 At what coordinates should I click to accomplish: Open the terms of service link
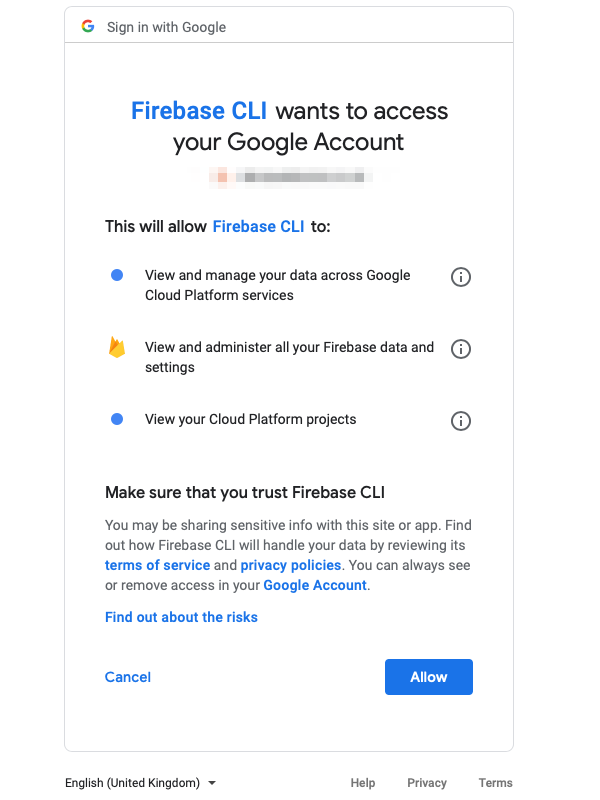tap(157, 565)
